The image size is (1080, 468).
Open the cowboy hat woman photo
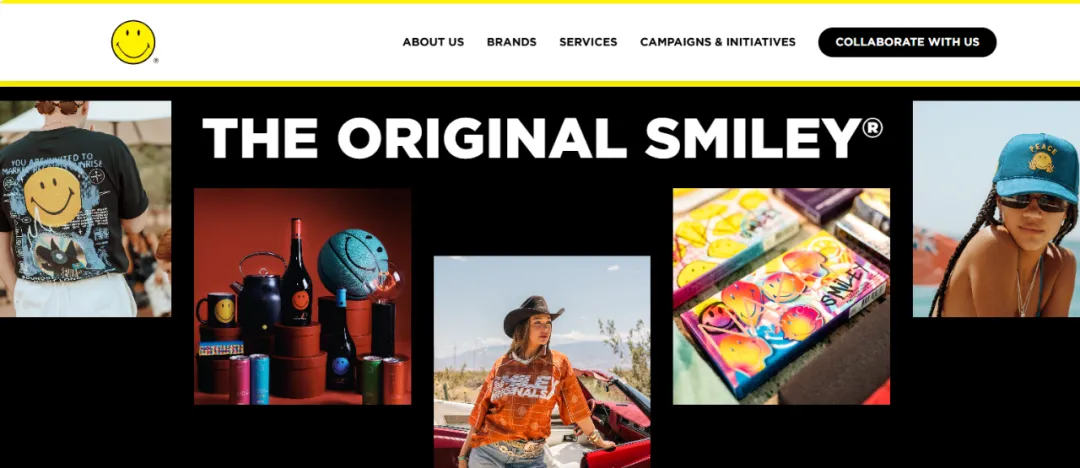pos(542,362)
